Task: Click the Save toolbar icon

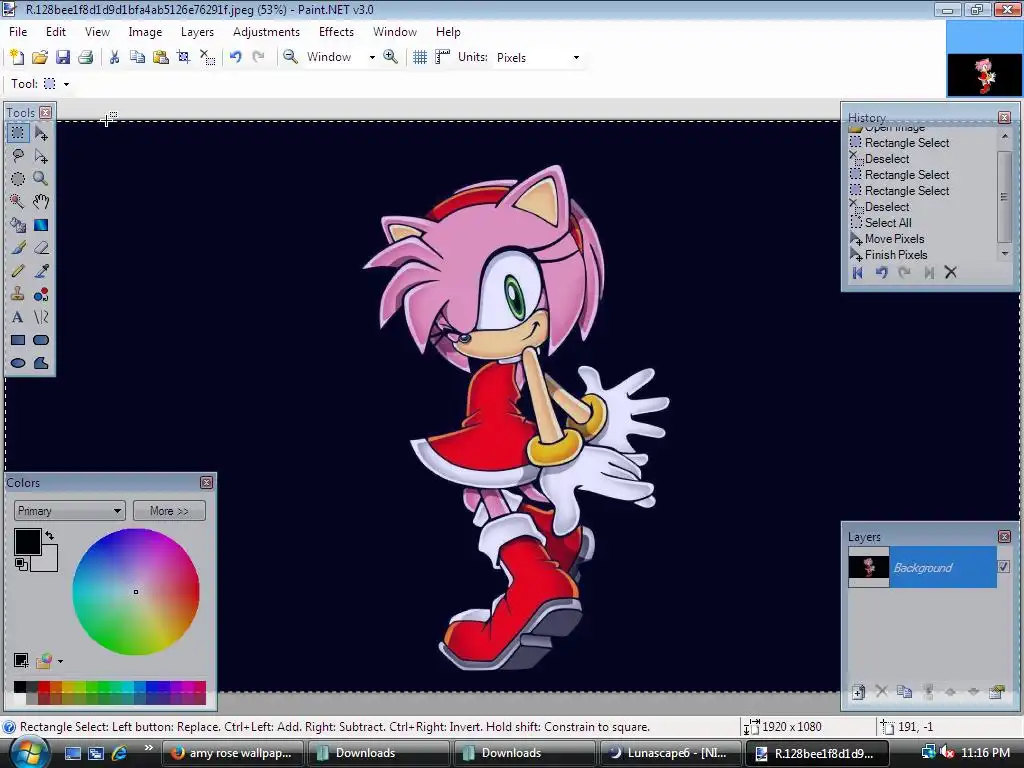Action: 63,57
